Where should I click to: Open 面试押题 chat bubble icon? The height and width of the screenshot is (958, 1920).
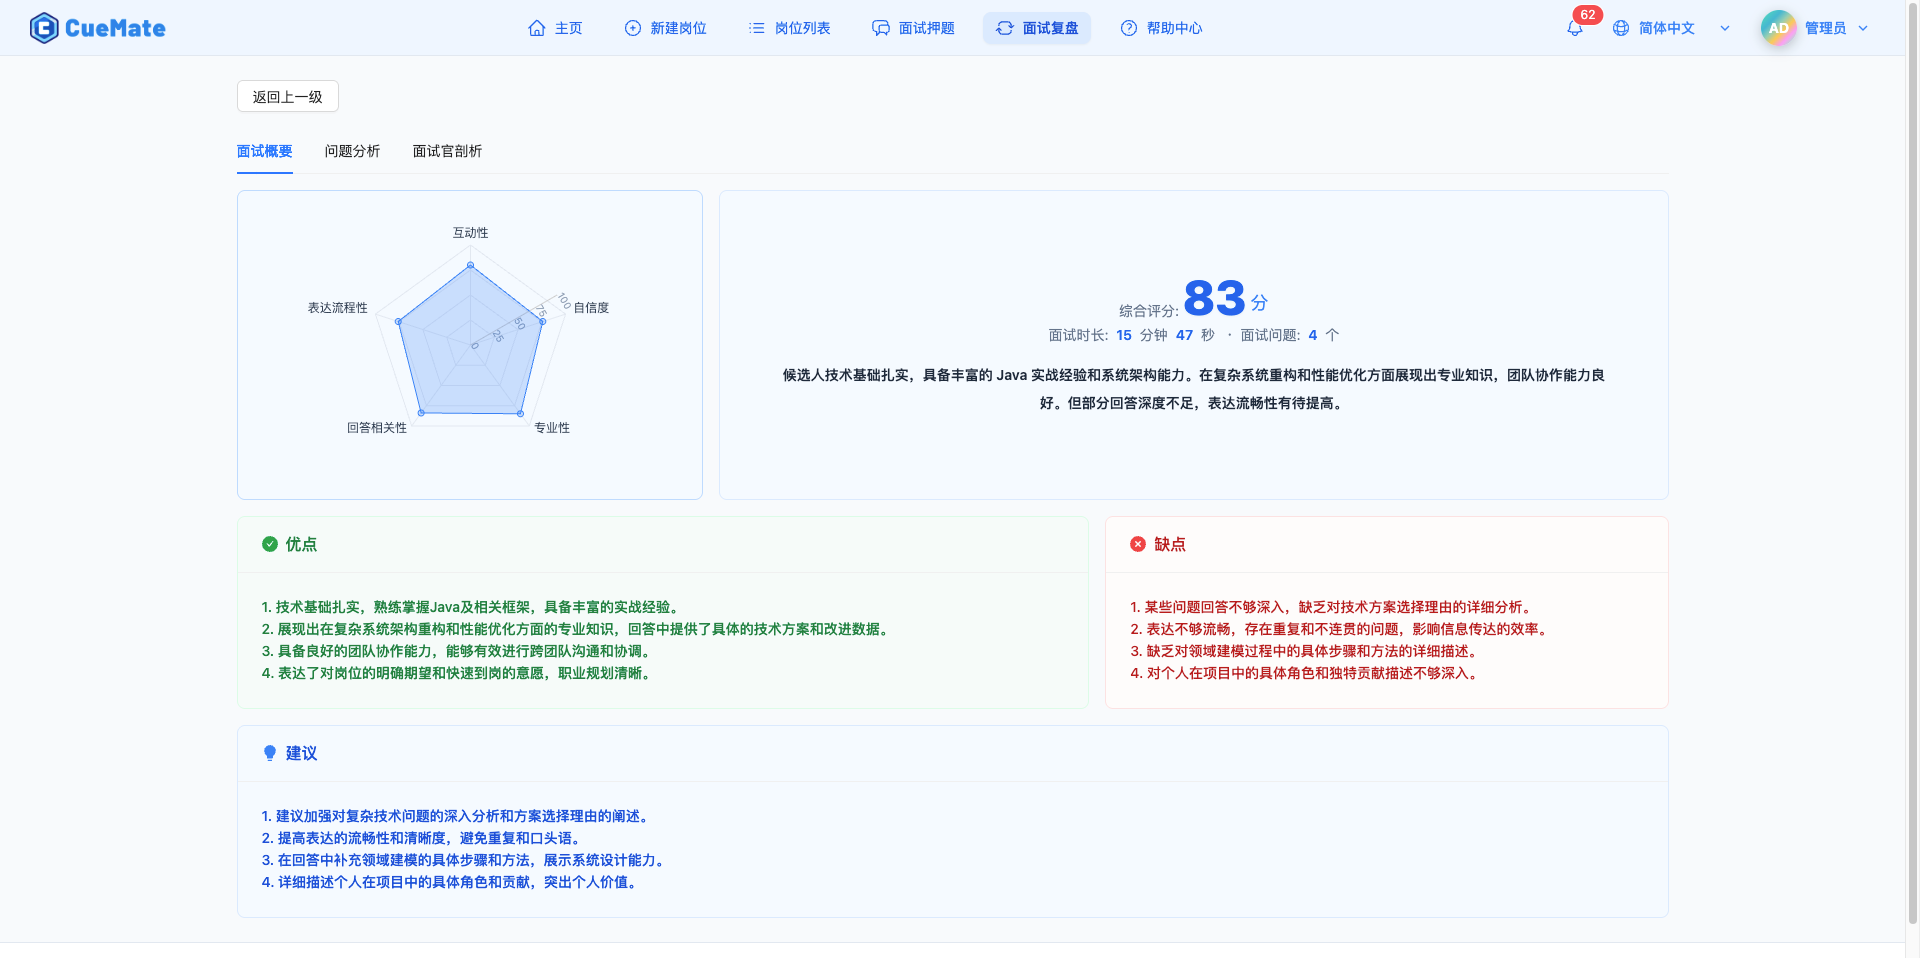880,28
